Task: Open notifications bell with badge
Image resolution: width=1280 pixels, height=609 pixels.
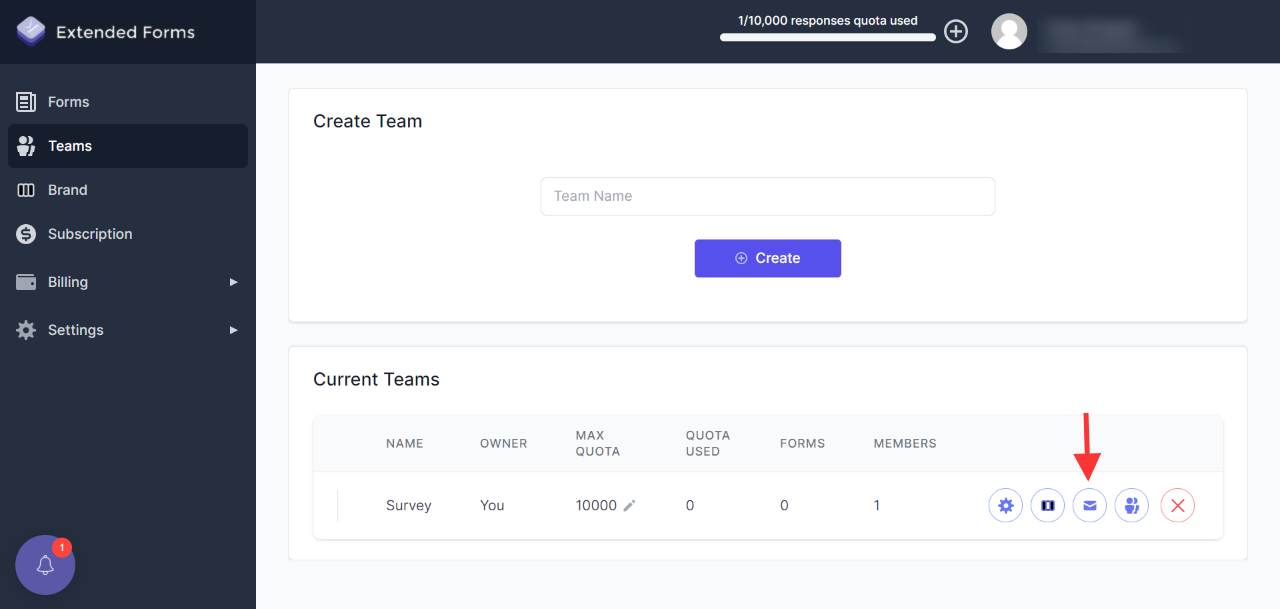Action: (45, 565)
